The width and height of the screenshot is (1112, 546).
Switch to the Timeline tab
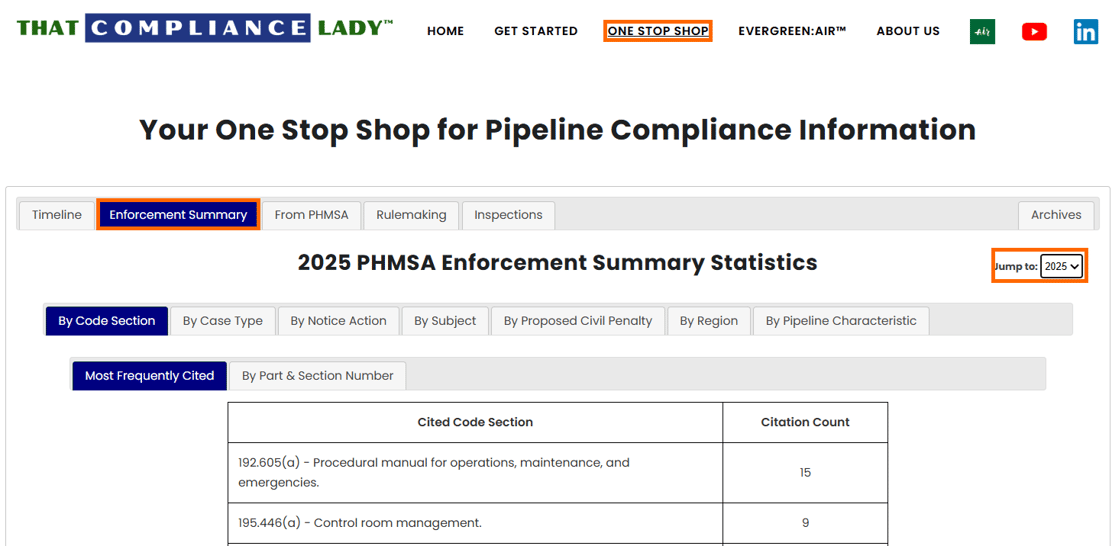(x=57, y=215)
